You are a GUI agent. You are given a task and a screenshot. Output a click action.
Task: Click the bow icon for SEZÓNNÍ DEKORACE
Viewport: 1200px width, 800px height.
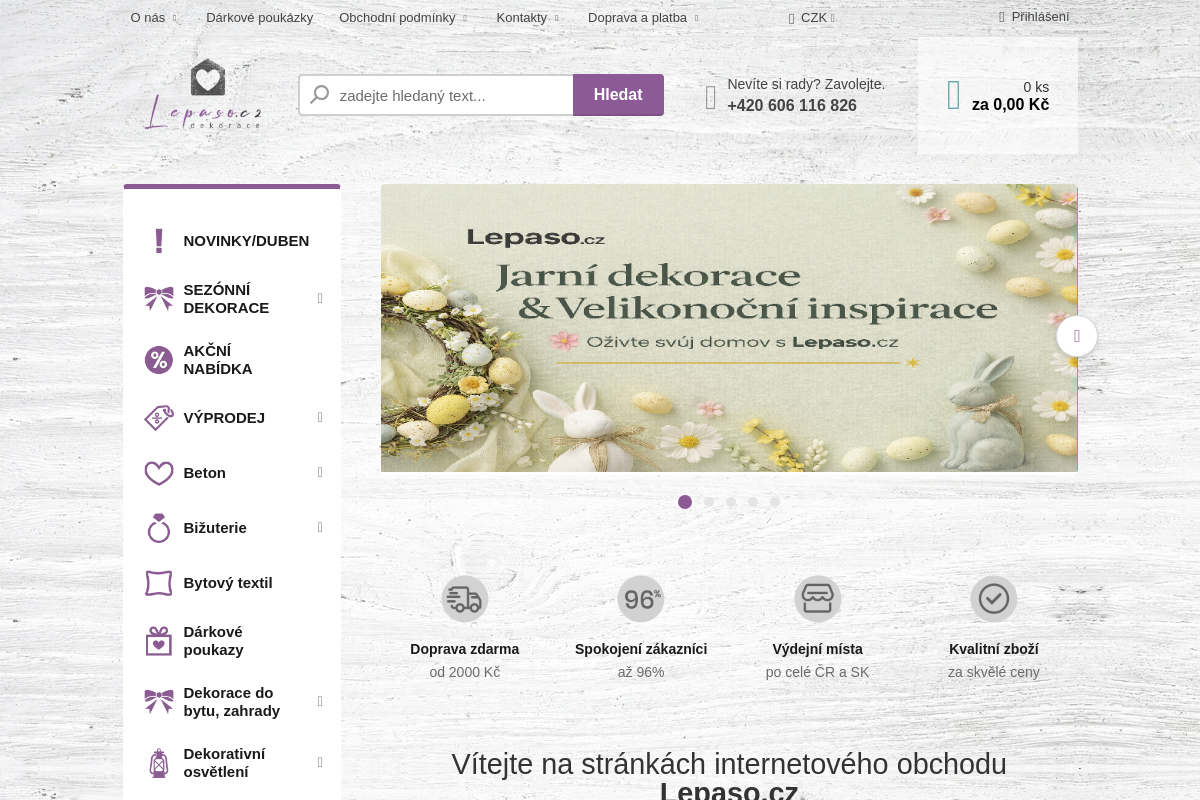(x=159, y=298)
